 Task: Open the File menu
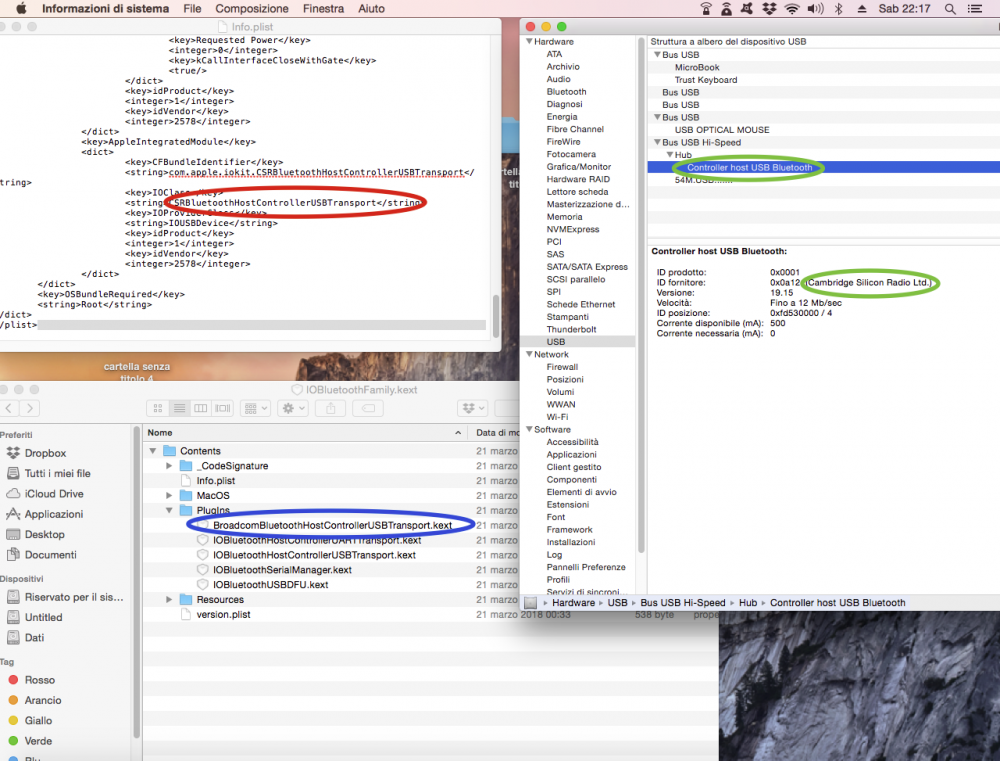[x=192, y=8]
